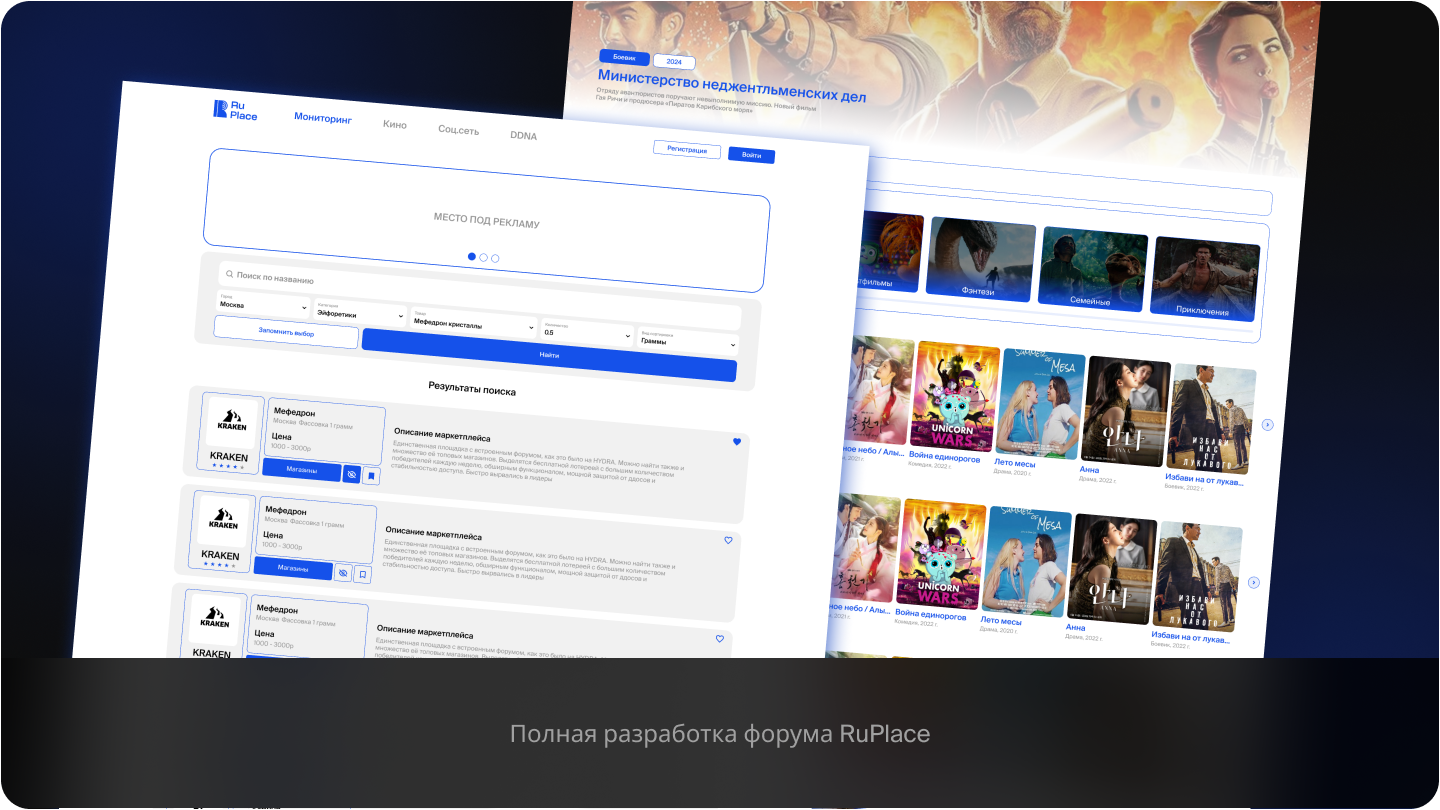This screenshot has width=1440, height=810.
Task: Open the Анна title link in the lower row
Action: [1075, 627]
